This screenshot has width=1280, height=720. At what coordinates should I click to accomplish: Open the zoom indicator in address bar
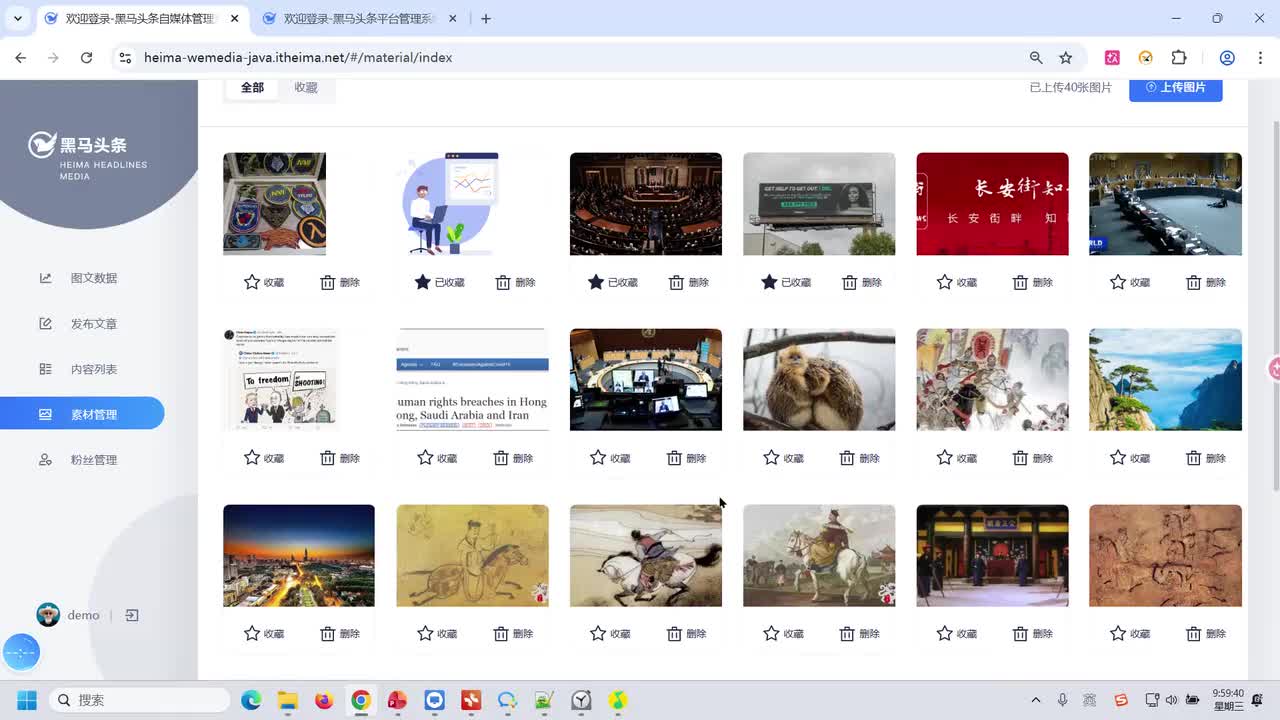coord(1036,58)
